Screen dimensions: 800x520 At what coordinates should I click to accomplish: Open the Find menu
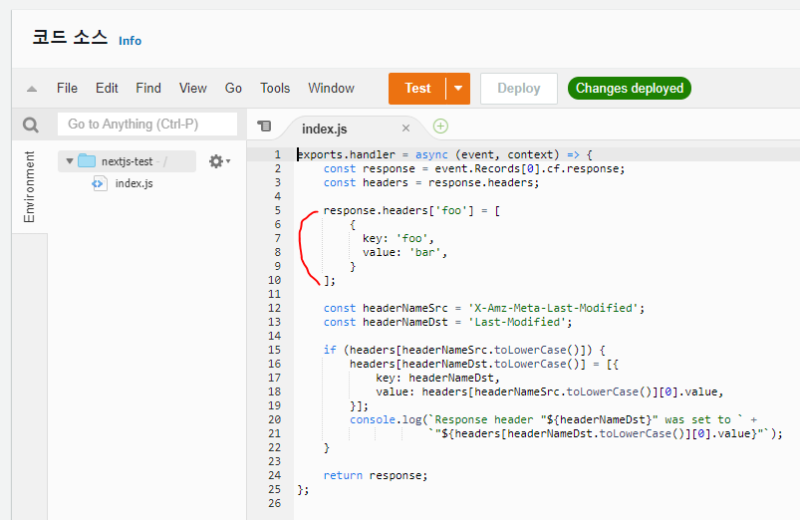tap(148, 88)
